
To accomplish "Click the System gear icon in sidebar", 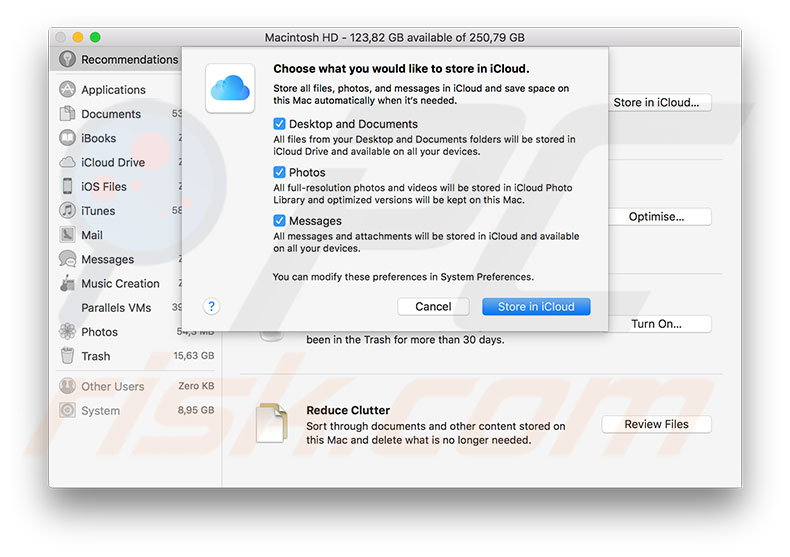I will pos(67,410).
